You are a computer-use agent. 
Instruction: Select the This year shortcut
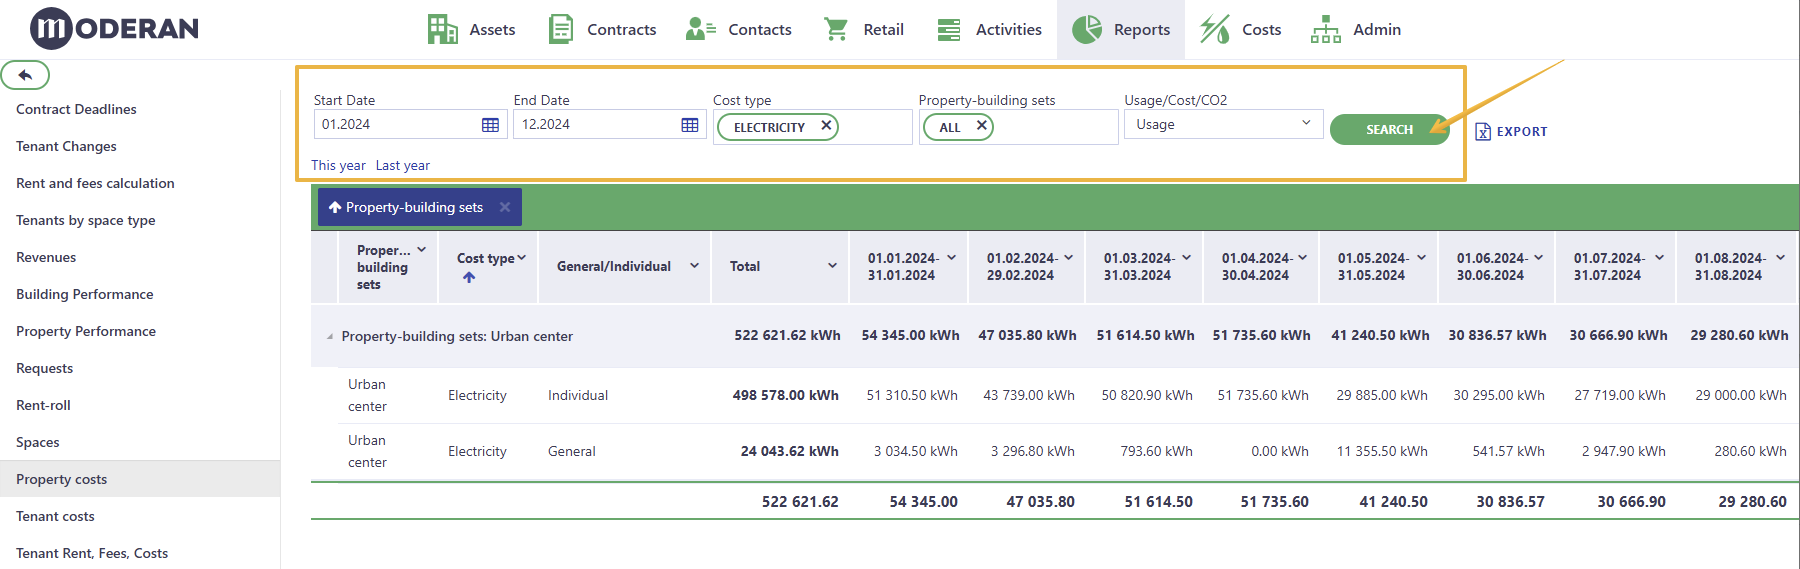tap(338, 166)
